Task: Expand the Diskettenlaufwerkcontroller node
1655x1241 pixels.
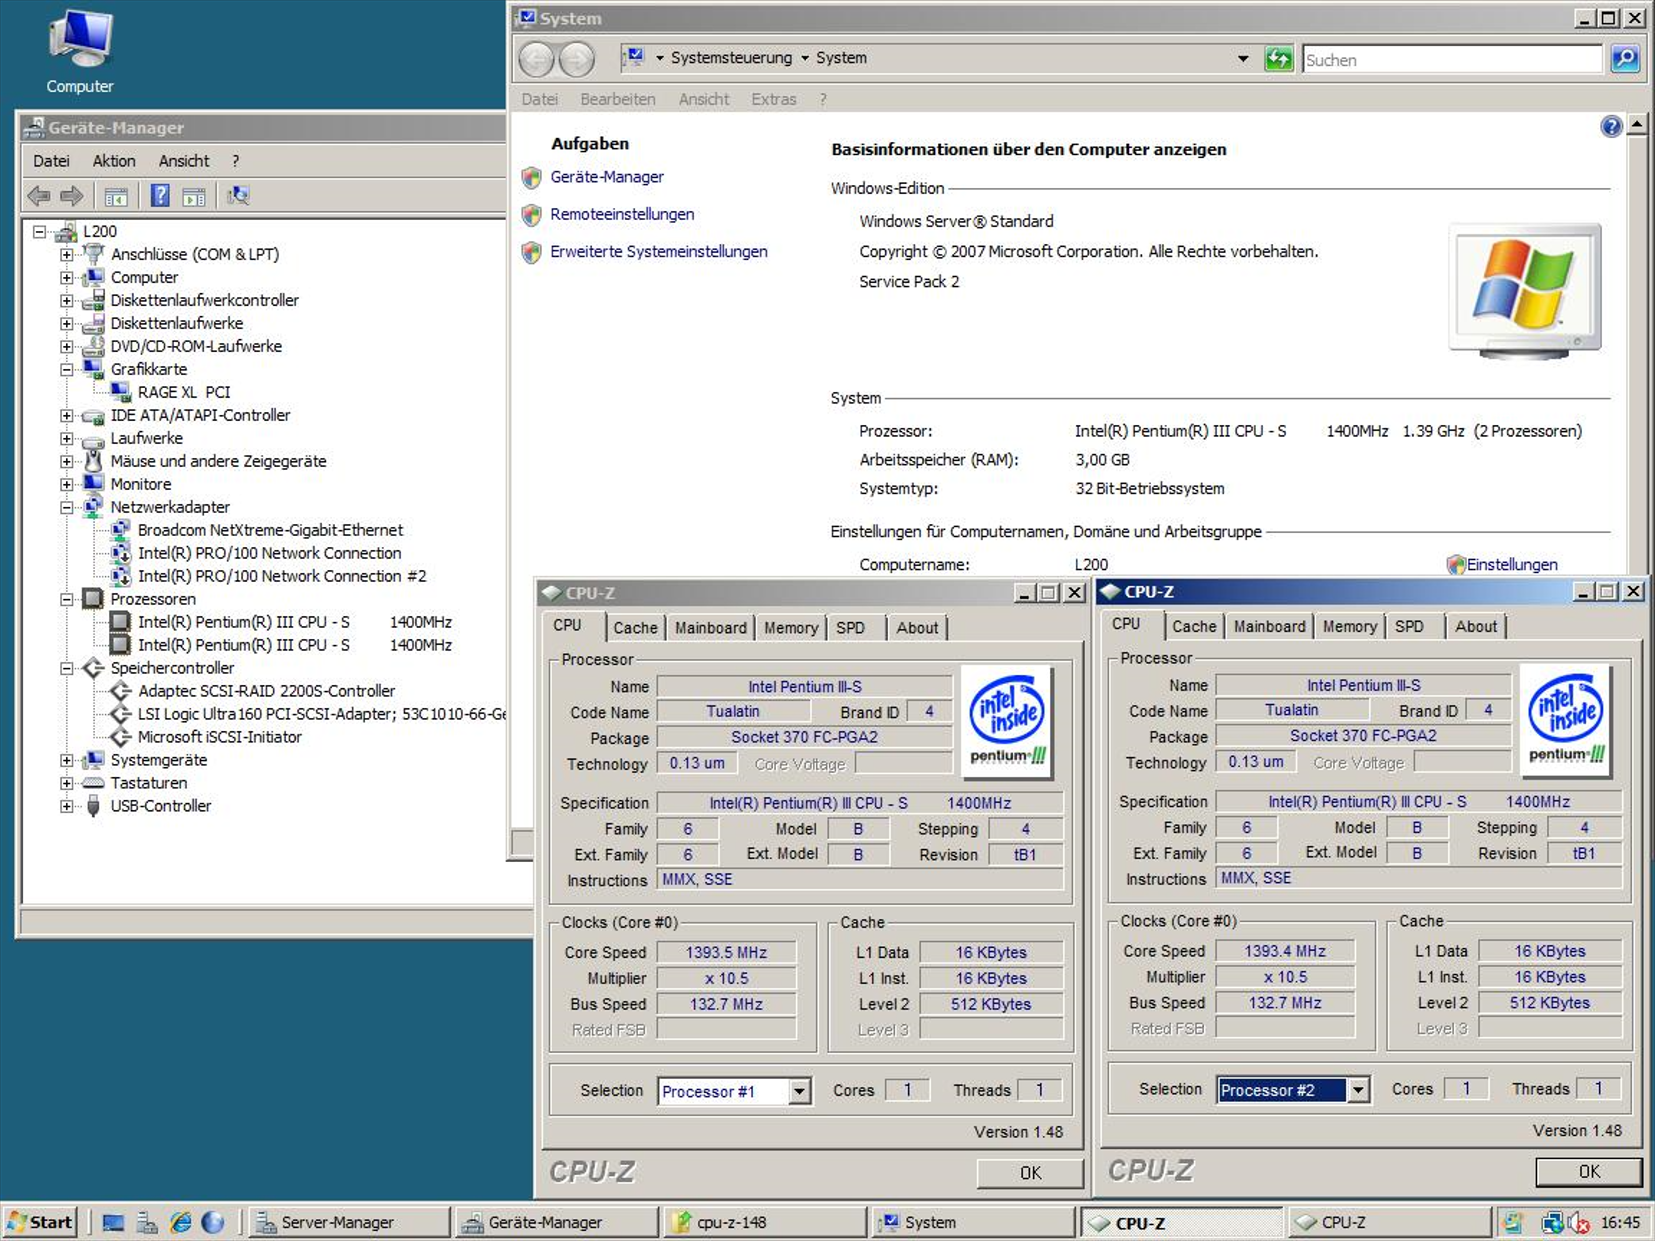Action: coord(66,301)
